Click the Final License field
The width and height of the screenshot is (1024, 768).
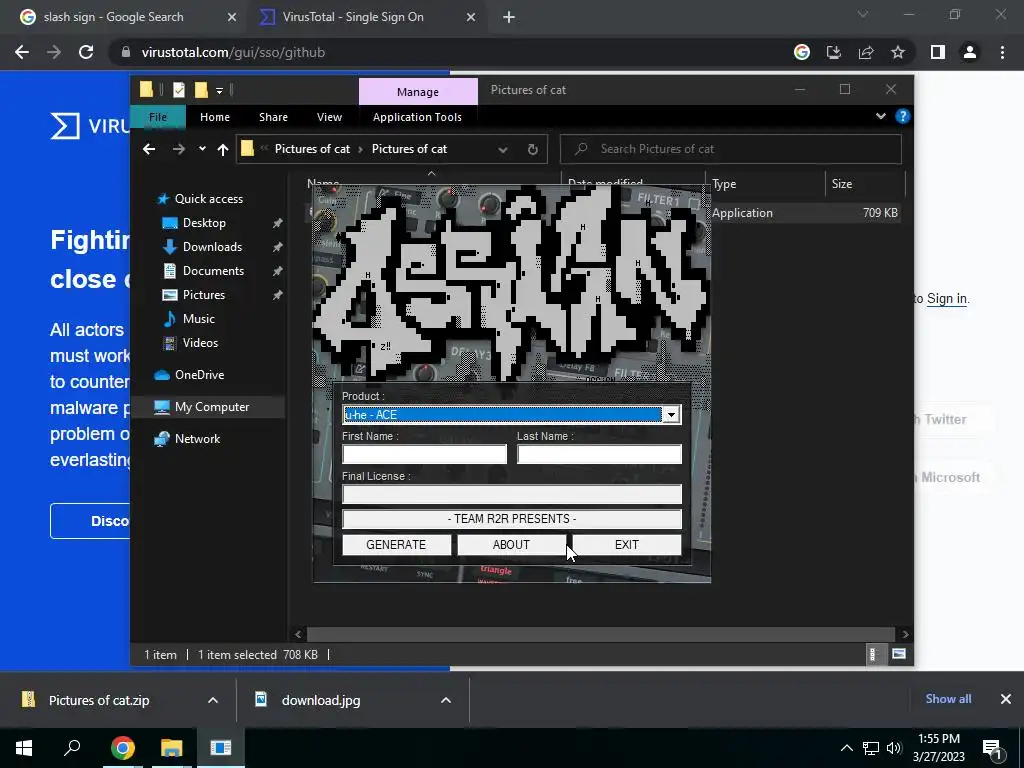point(512,494)
